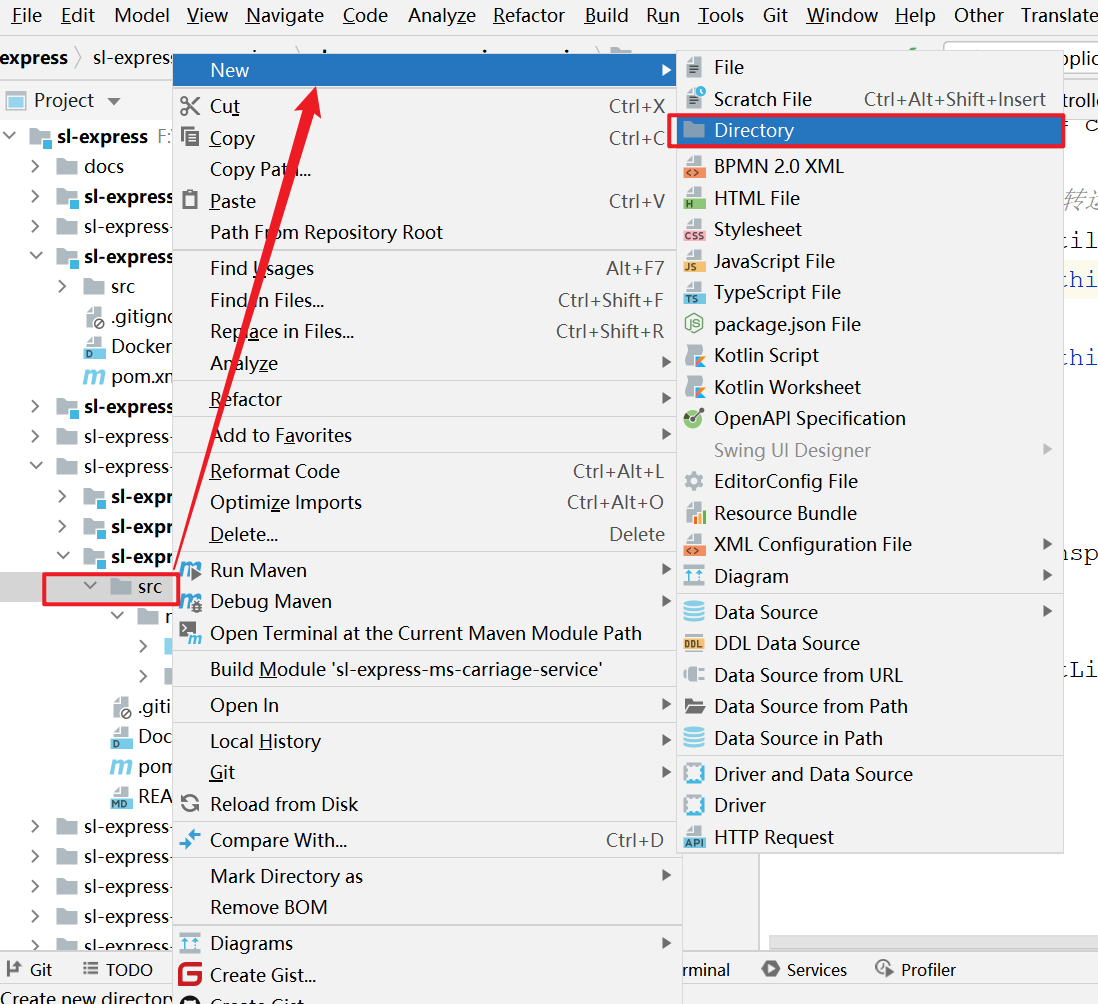Open the Build menu in menu bar
Screen dimensions: 1098x1004
coord(606,15)
